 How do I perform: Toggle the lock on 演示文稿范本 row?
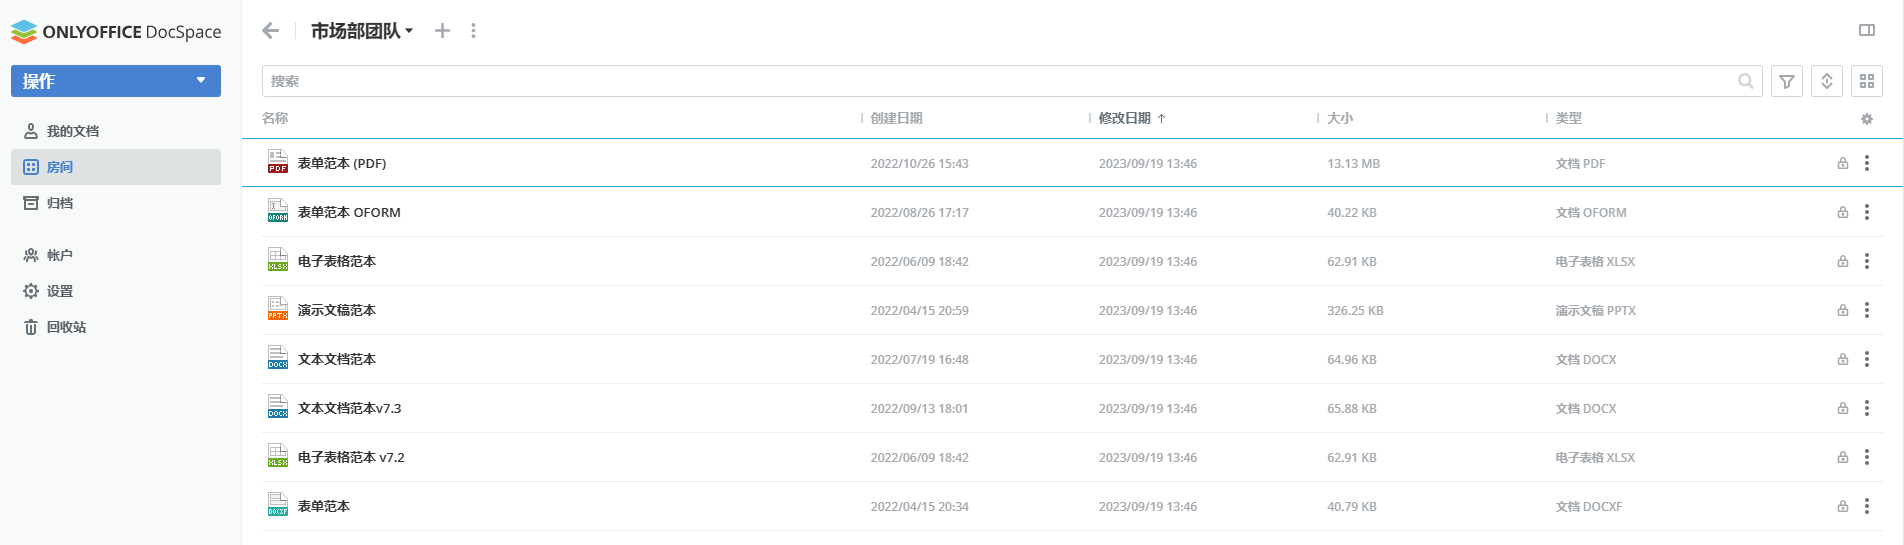pyautogui.click(x=1842, y=310)
